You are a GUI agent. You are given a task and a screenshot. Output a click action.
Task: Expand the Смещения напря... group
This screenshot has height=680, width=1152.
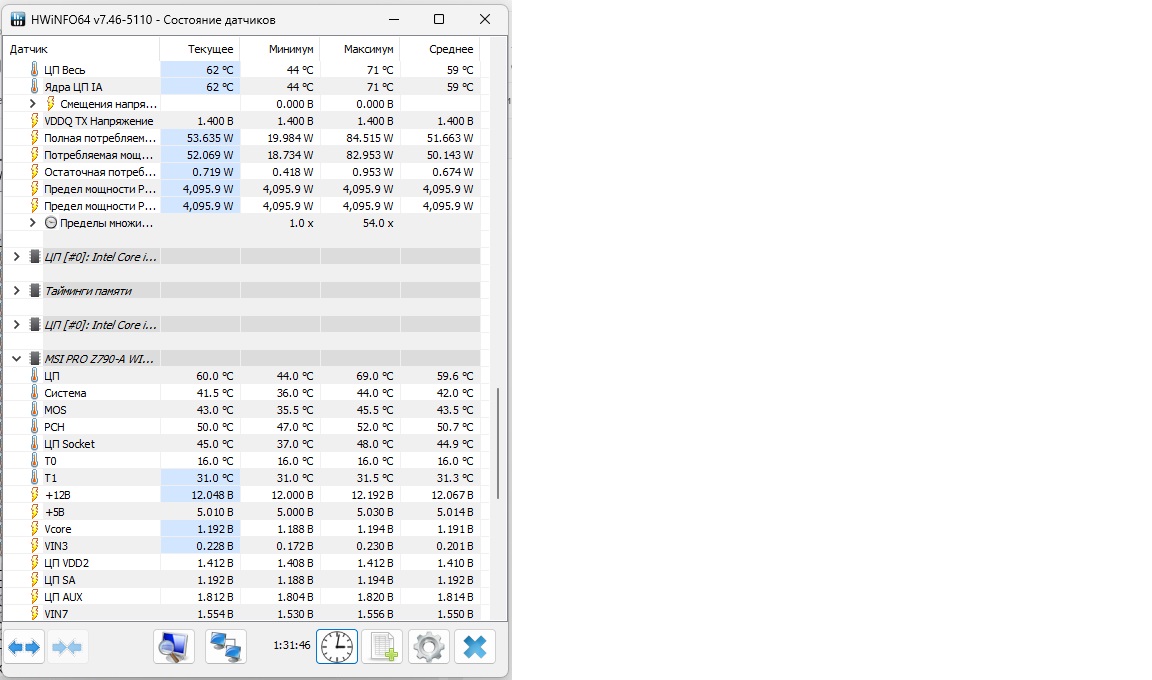pos(32,104)
